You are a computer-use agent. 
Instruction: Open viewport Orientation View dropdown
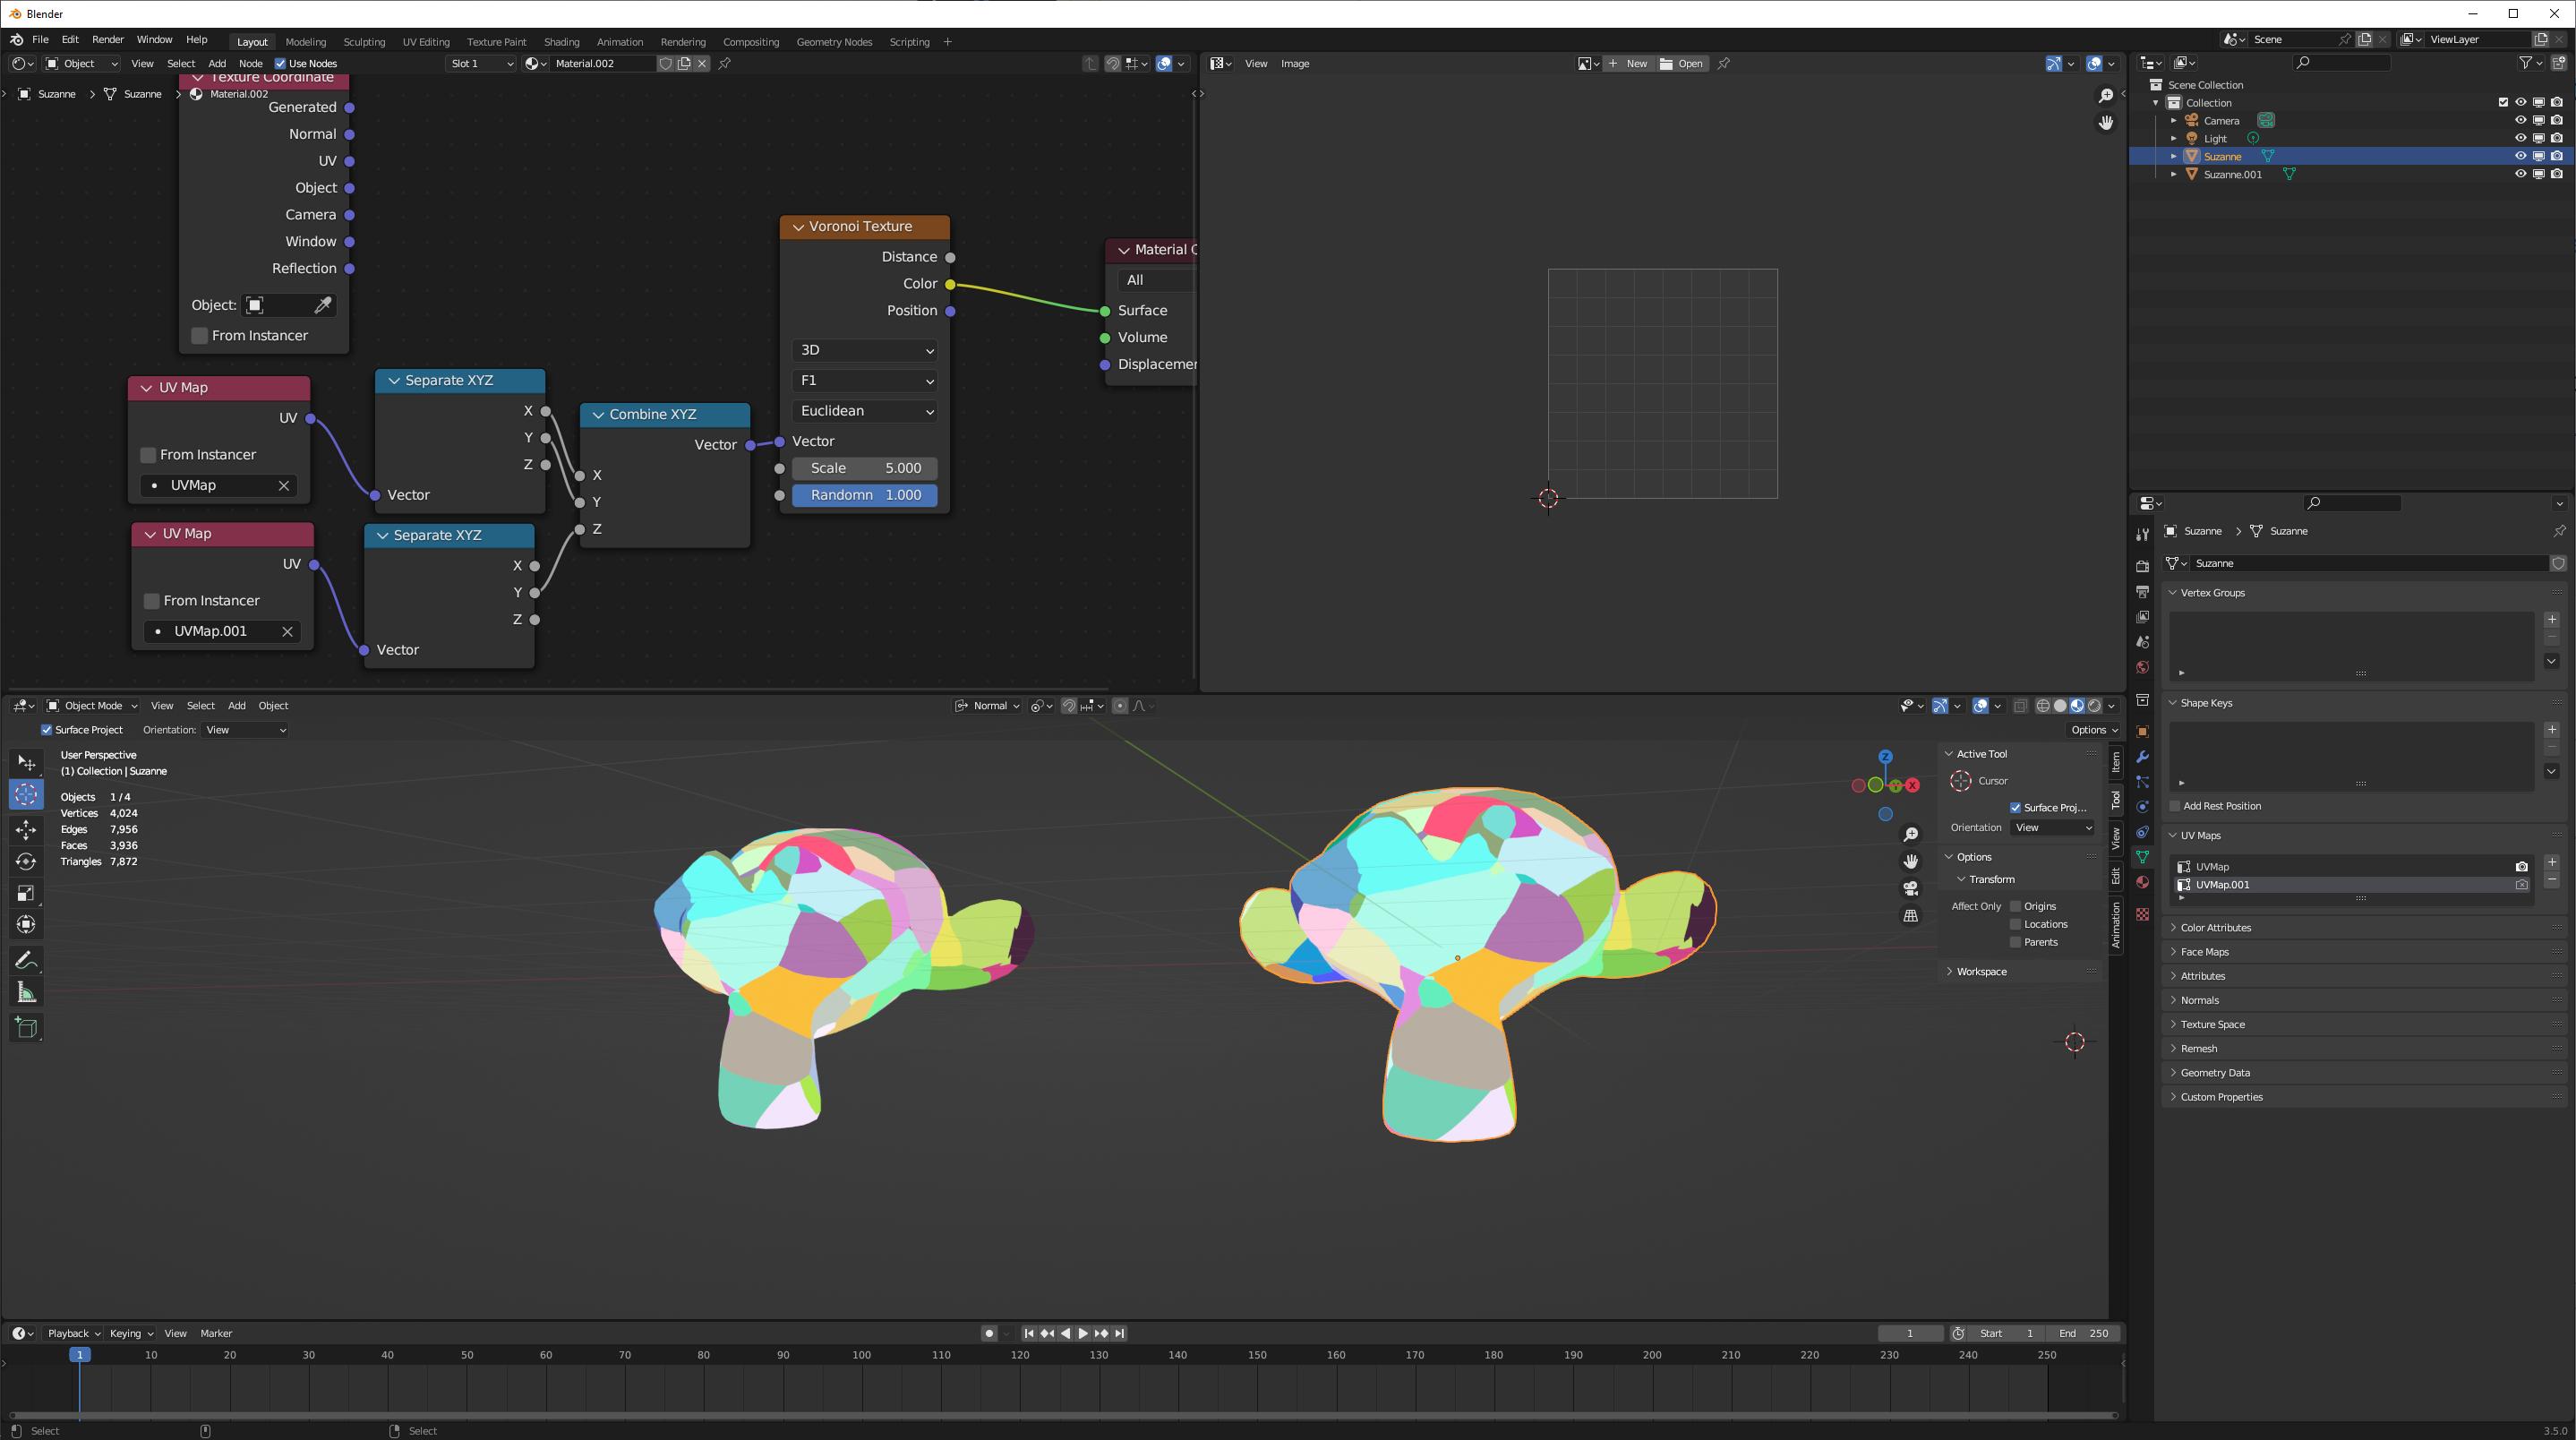[246, 730]
